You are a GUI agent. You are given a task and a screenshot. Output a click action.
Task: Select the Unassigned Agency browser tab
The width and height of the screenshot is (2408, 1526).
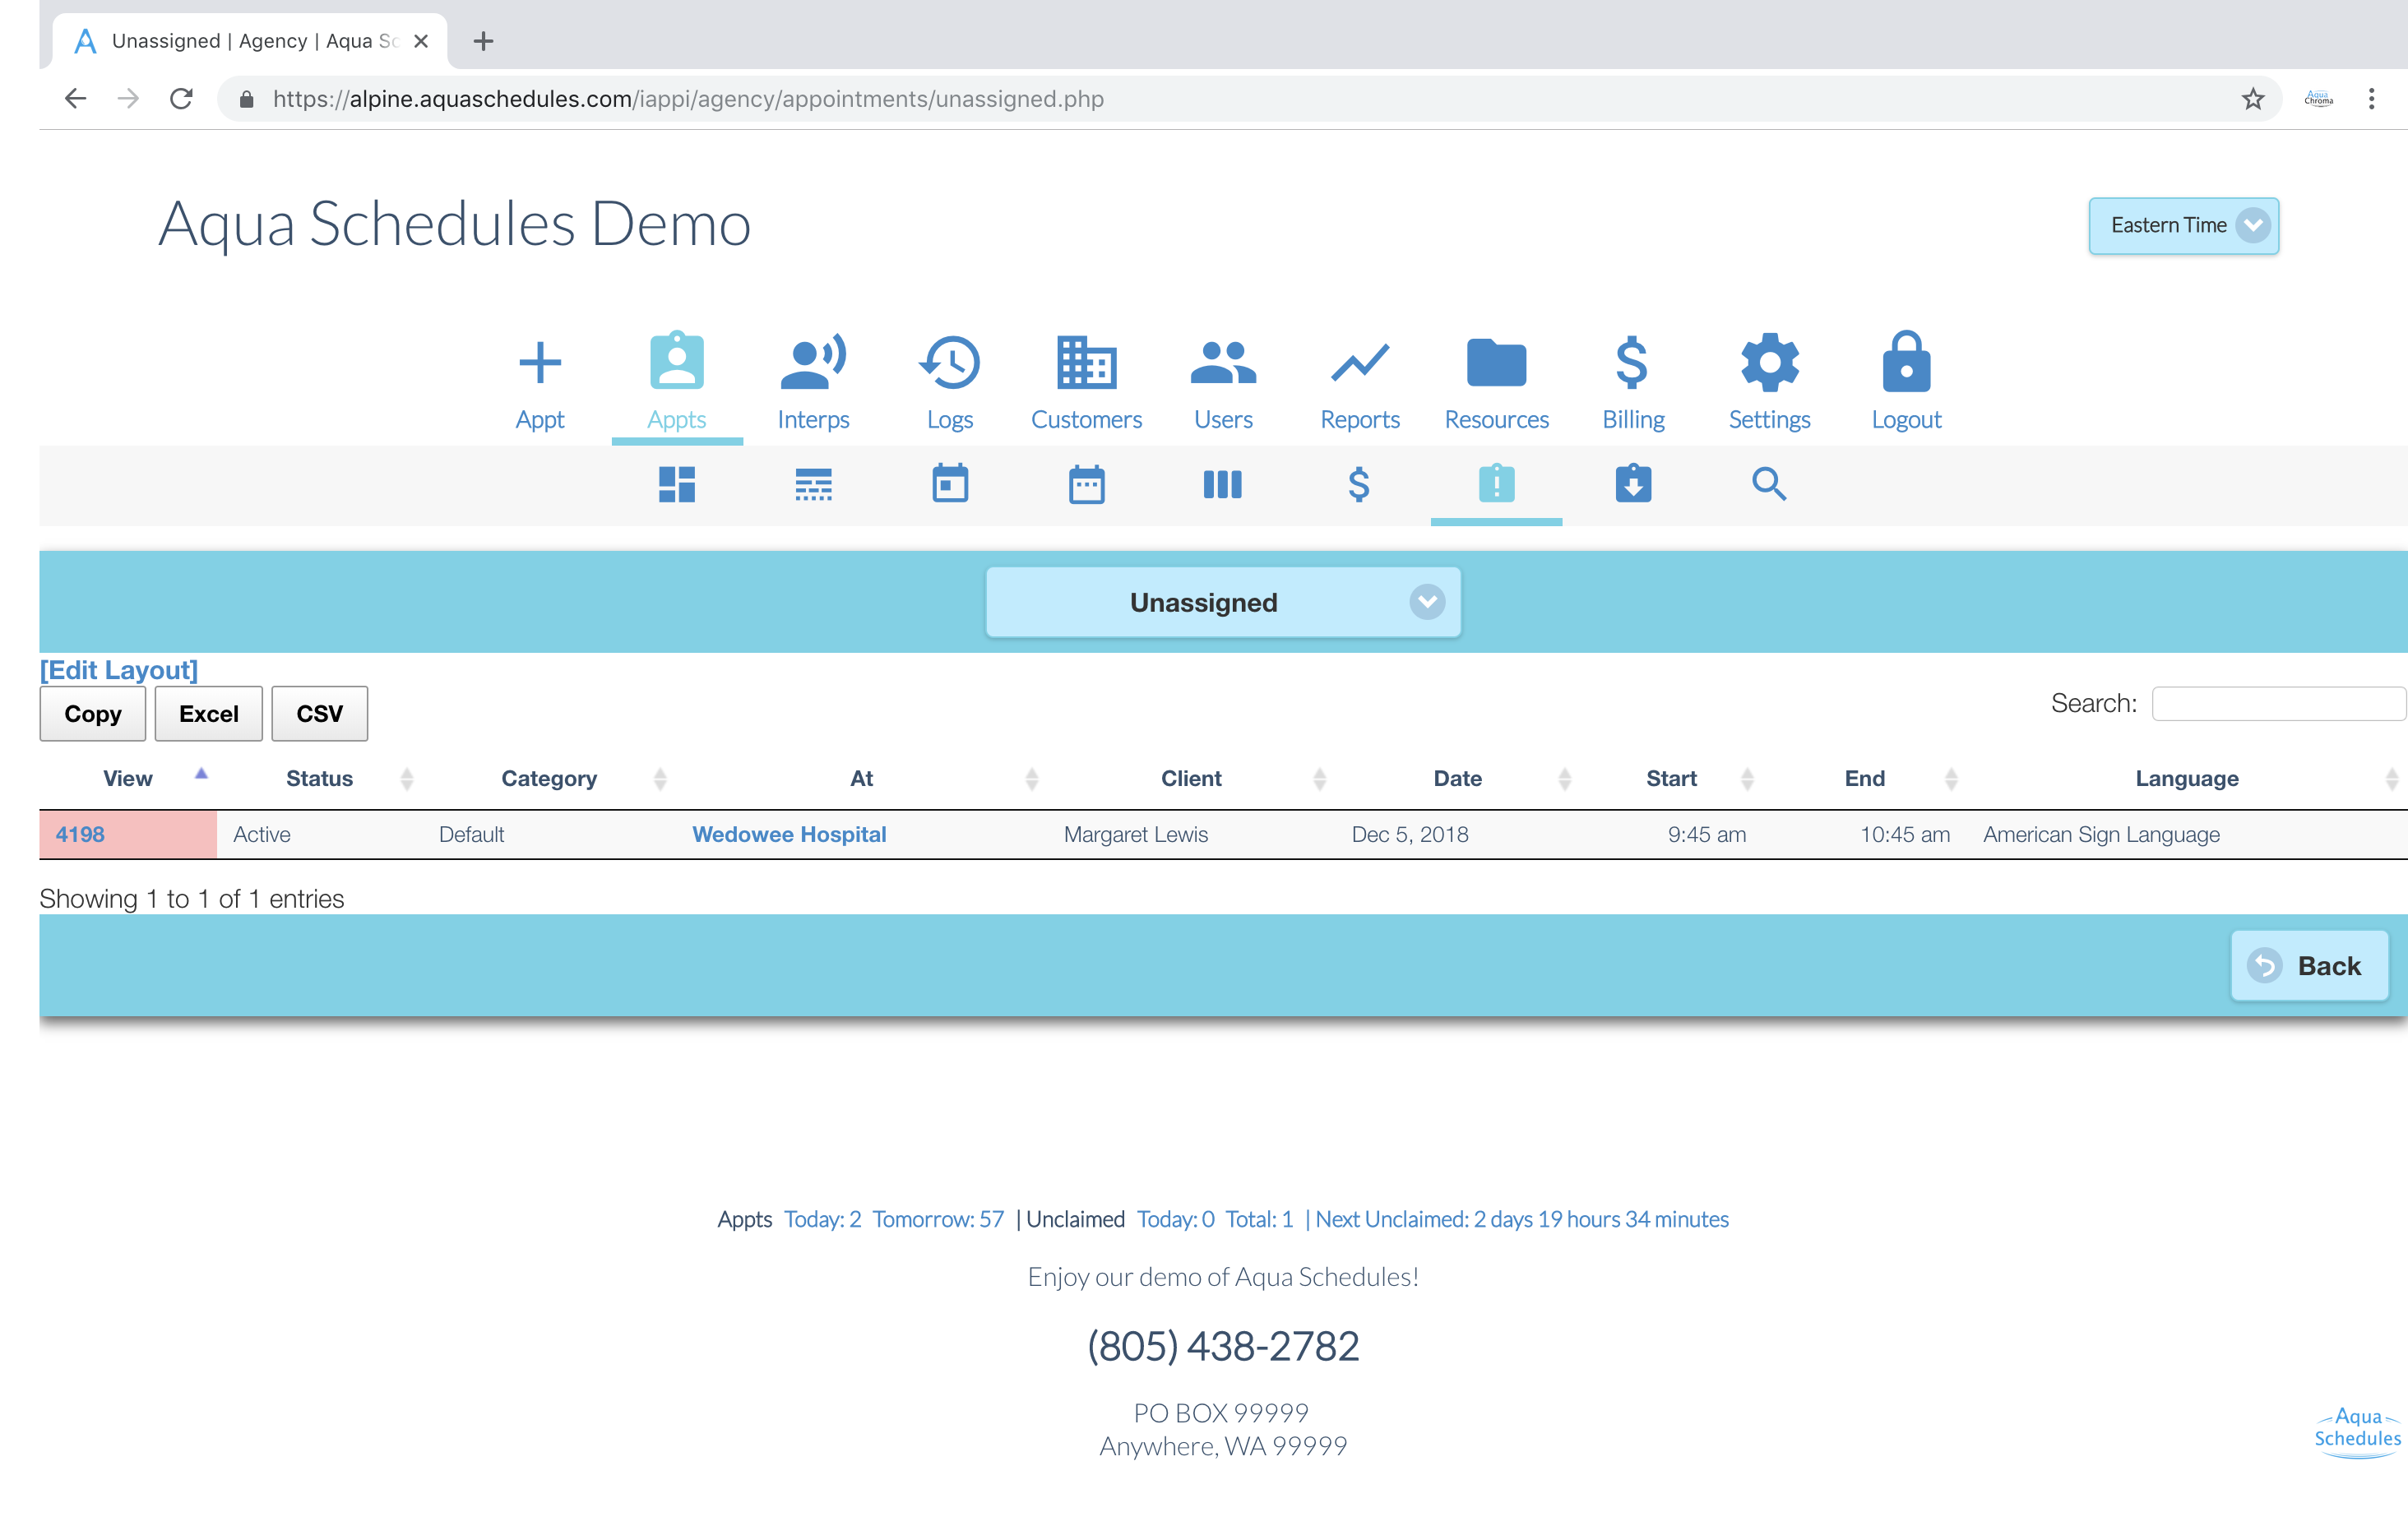point(250,41)
